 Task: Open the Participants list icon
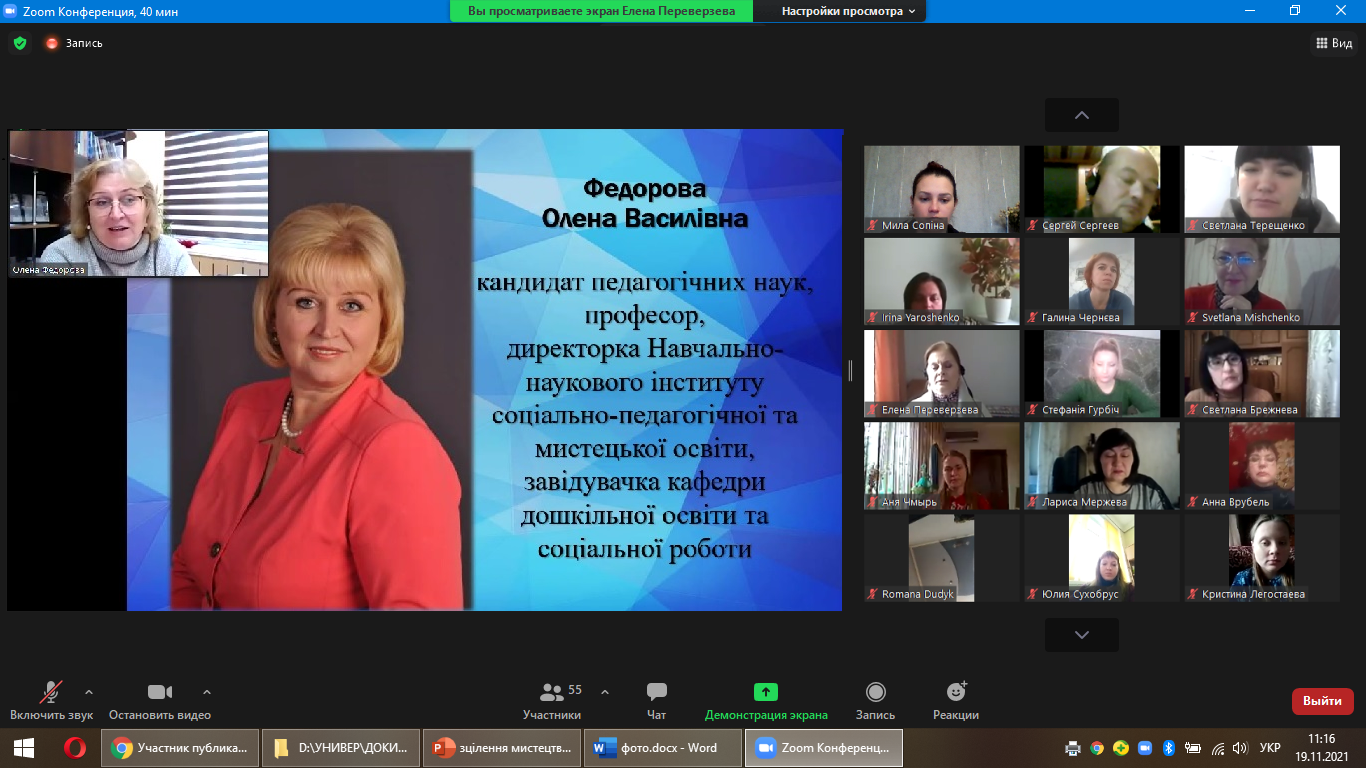click(551, 692)
